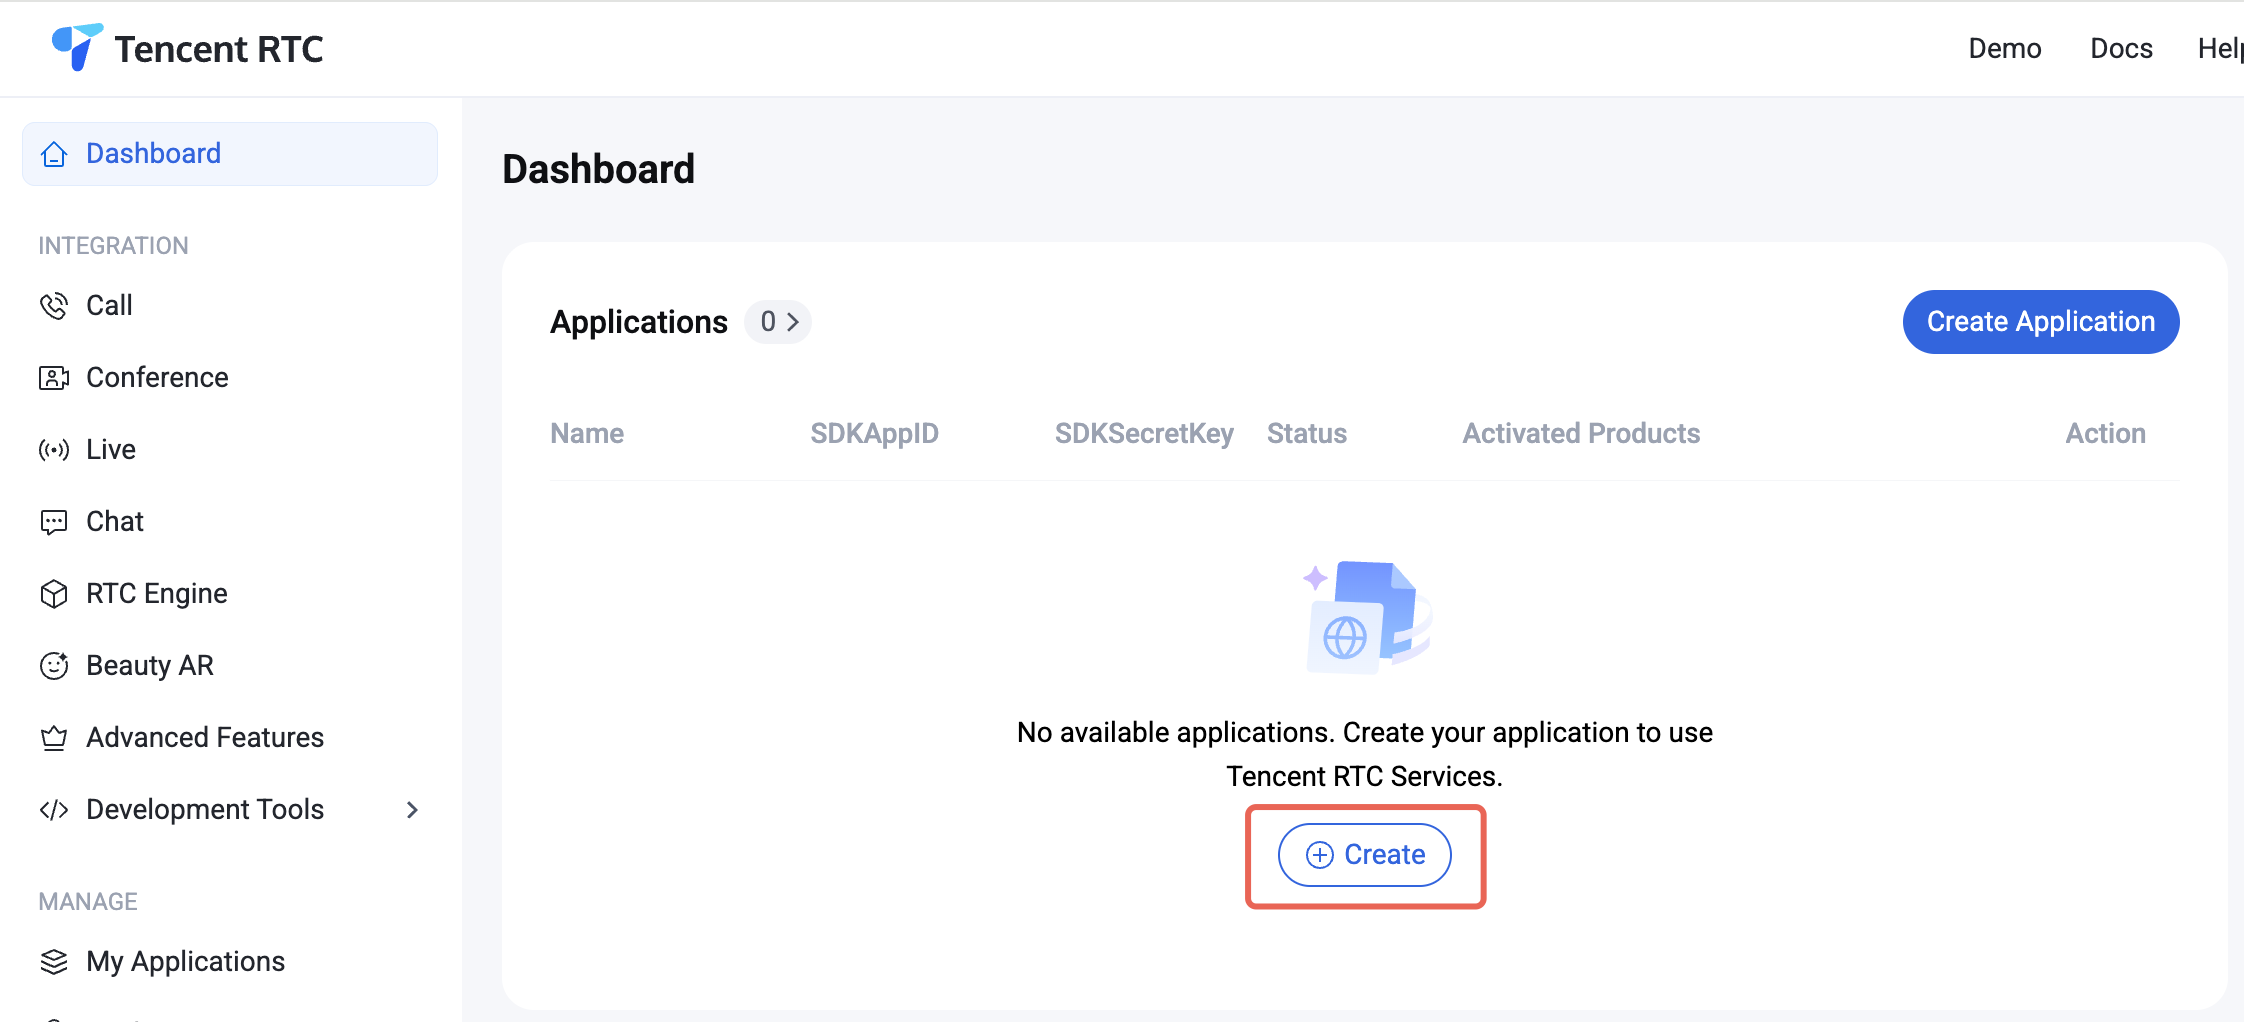2244x1022 pixels.
Task: Click the empty applications illustration
Action: click(x=1367, y=617)
